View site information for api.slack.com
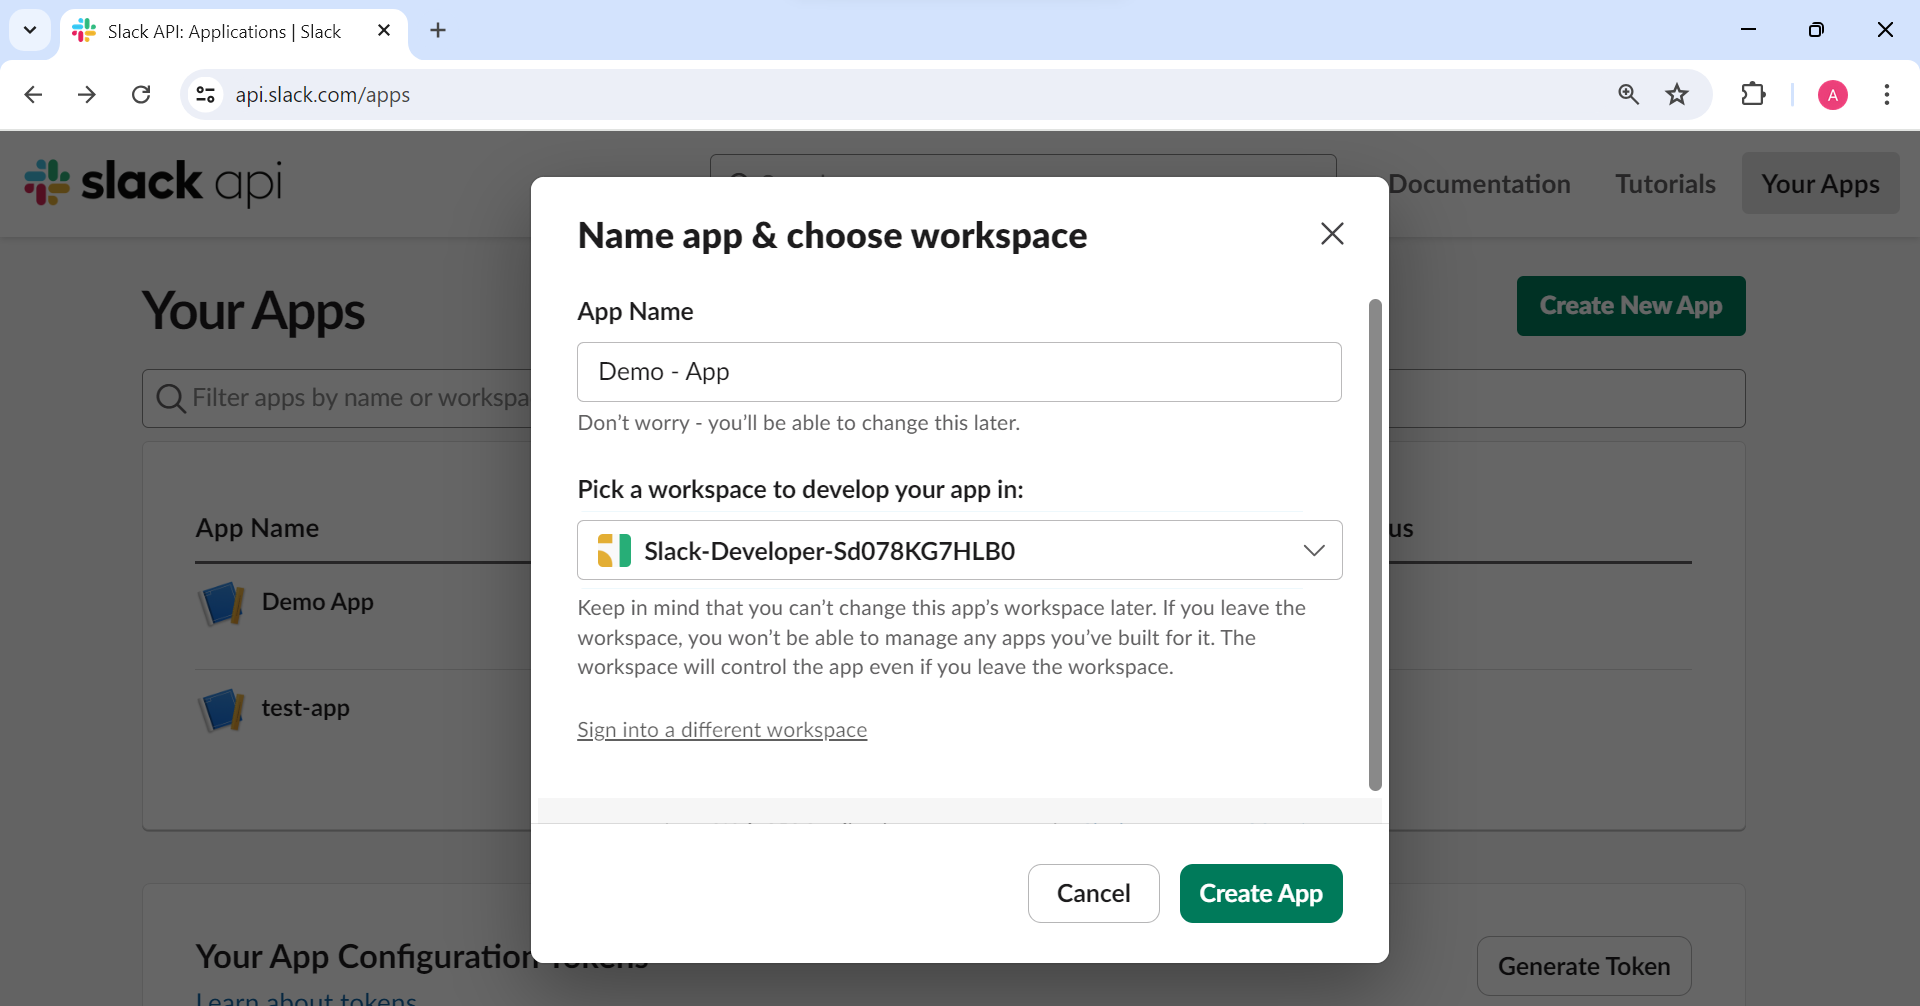This screenshot has height=1006, width=1920. (x=206, y=95)
